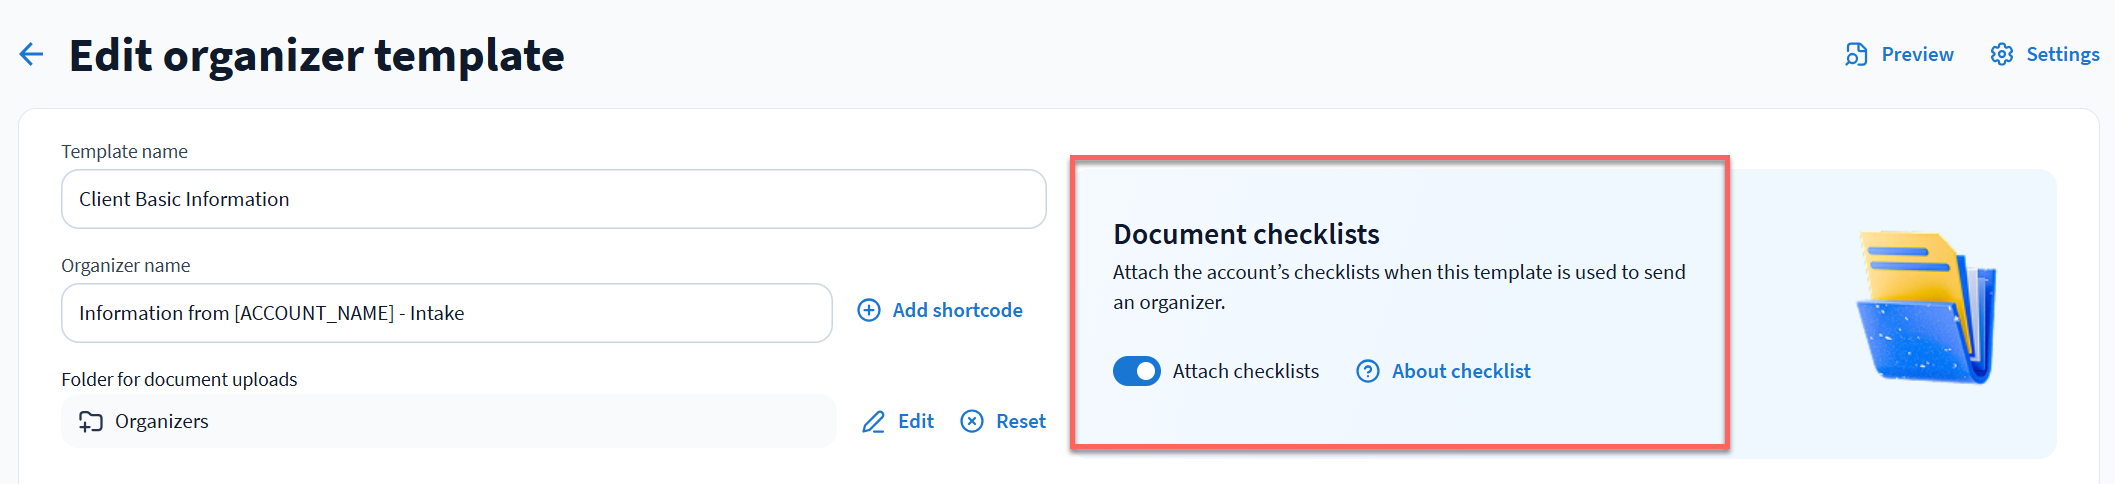Click the Attach checklists label text
Image resolution: width=2115 pixels, height=484 pixels.
coord(1245,371)
